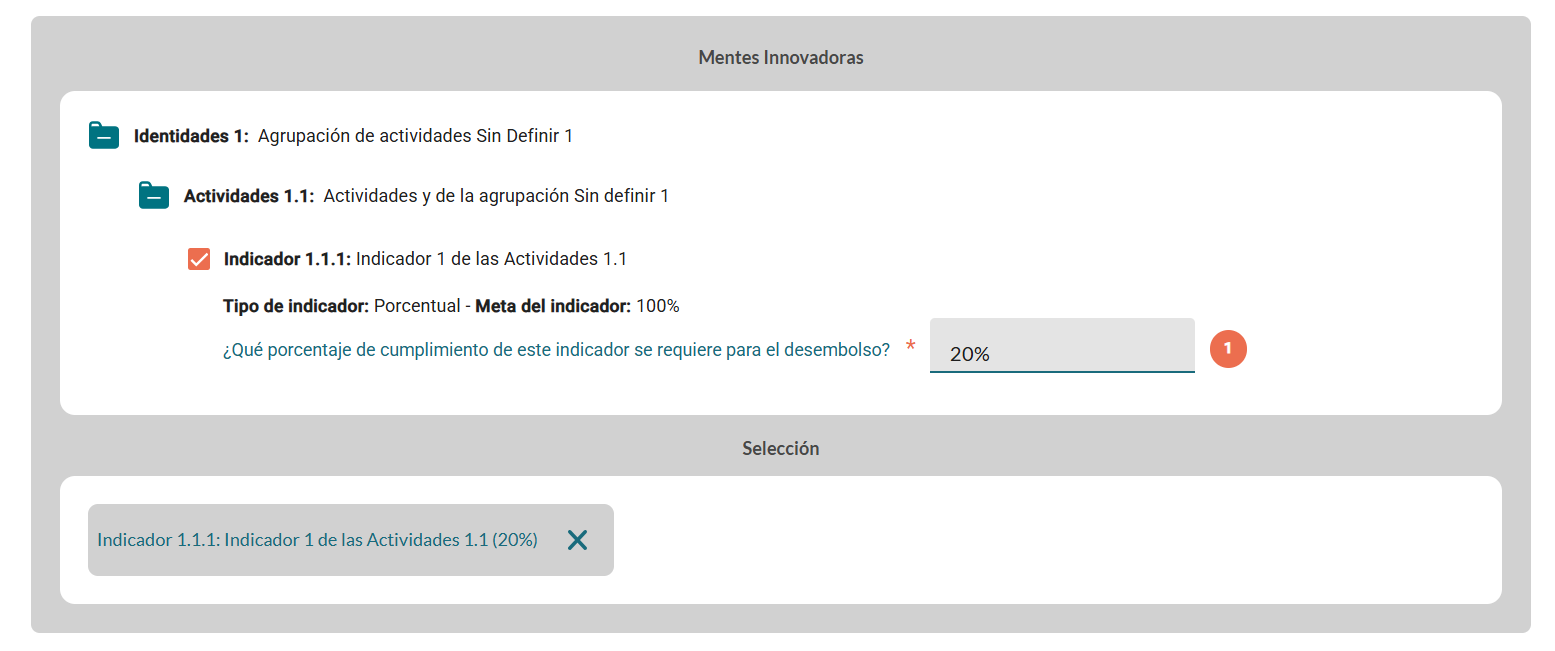Remove Indicador 1.1.1 chip with X icon

(x=577, y=540)
